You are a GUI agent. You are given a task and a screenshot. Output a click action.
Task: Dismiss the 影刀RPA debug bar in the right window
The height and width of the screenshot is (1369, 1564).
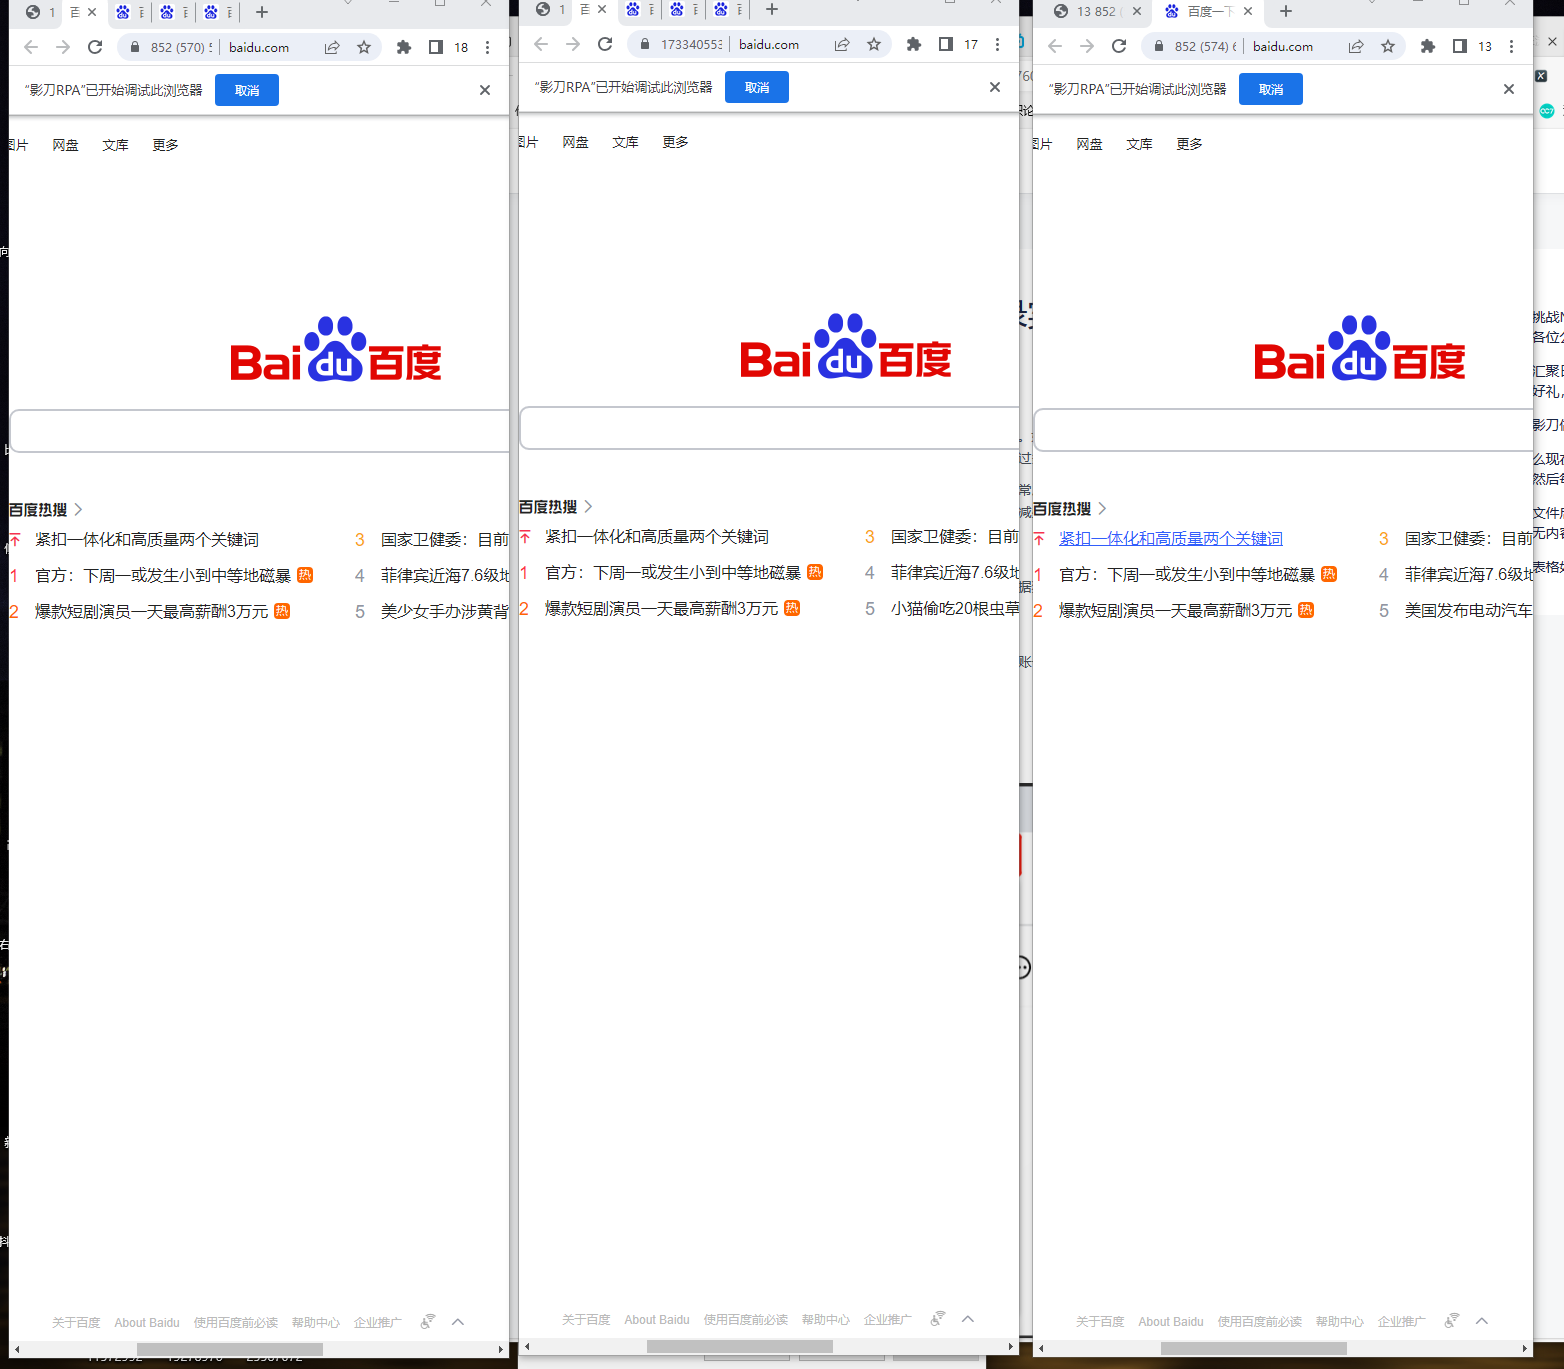(x=1509, y=89)
